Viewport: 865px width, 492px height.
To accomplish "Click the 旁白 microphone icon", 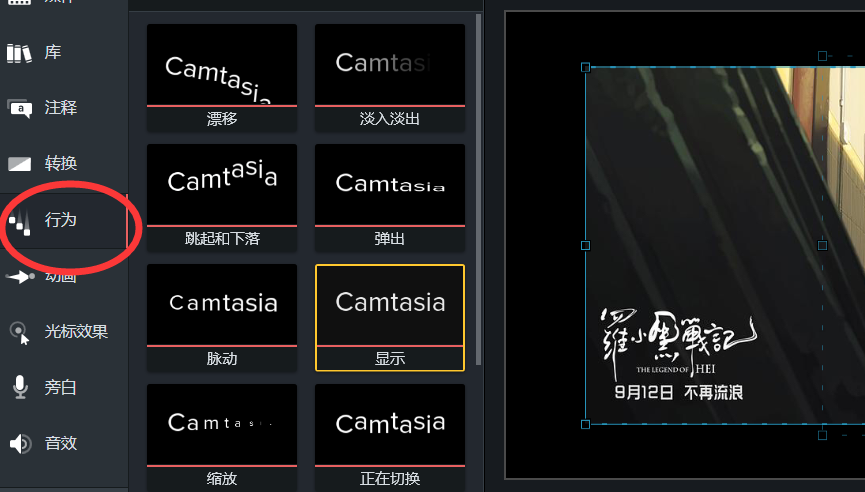I will 20,387.
